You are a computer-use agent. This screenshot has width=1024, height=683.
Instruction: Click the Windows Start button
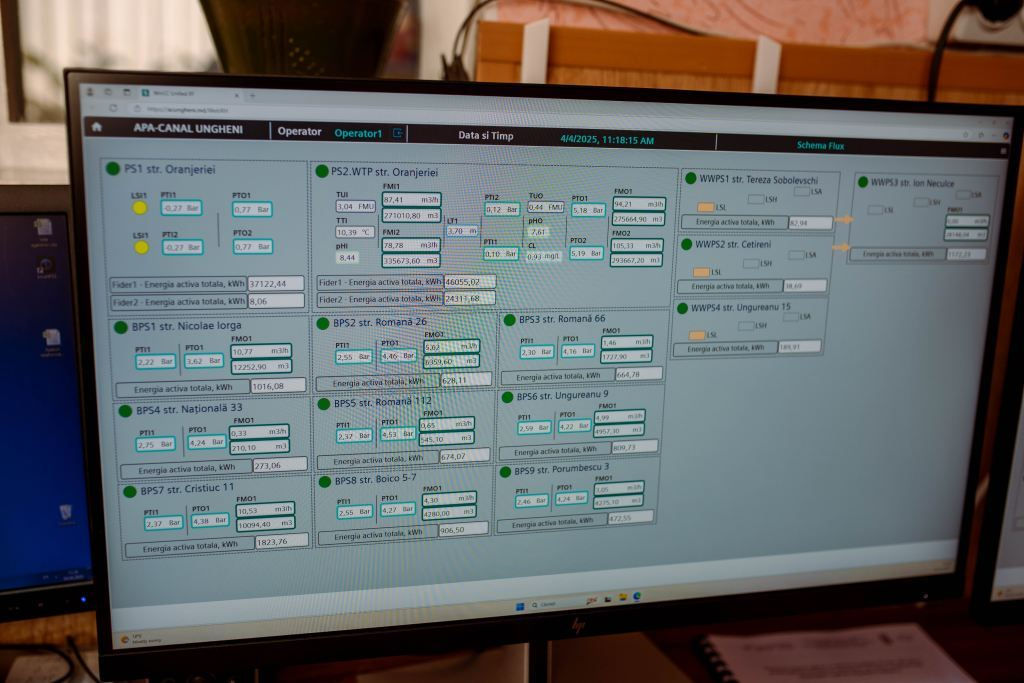click(520, 606)
